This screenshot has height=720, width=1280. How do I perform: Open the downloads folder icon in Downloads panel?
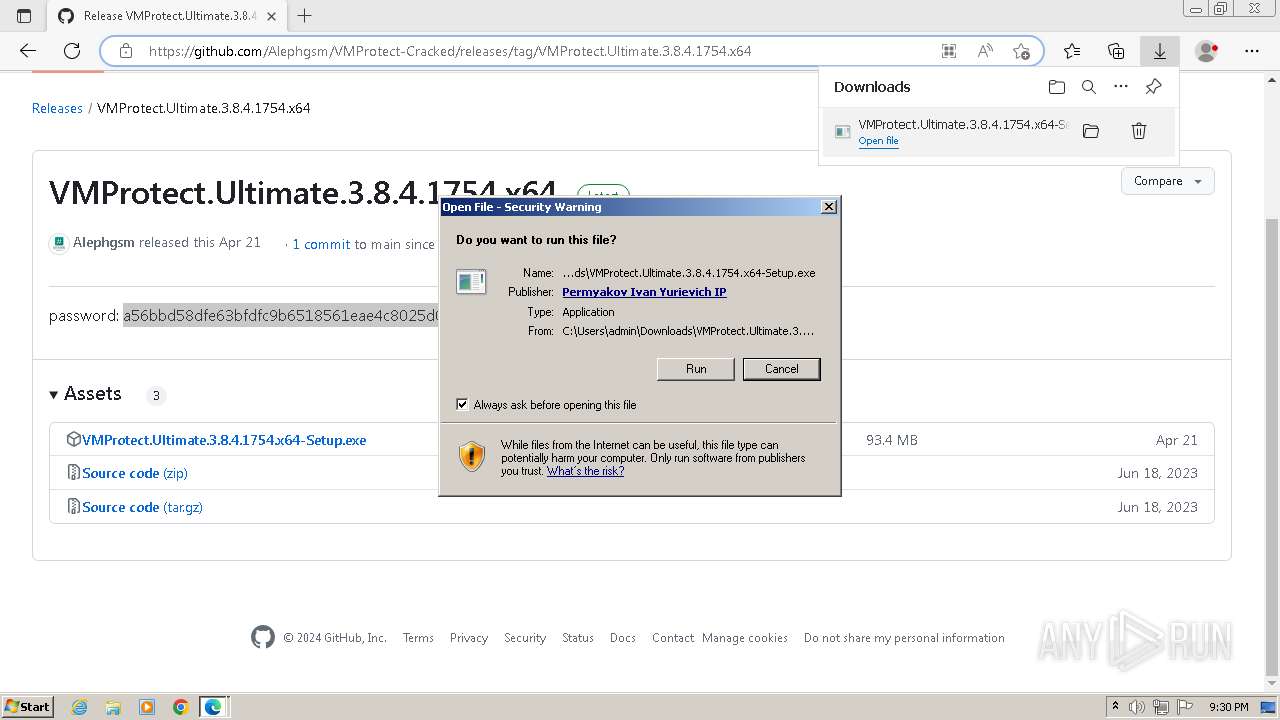[1057, 87]
